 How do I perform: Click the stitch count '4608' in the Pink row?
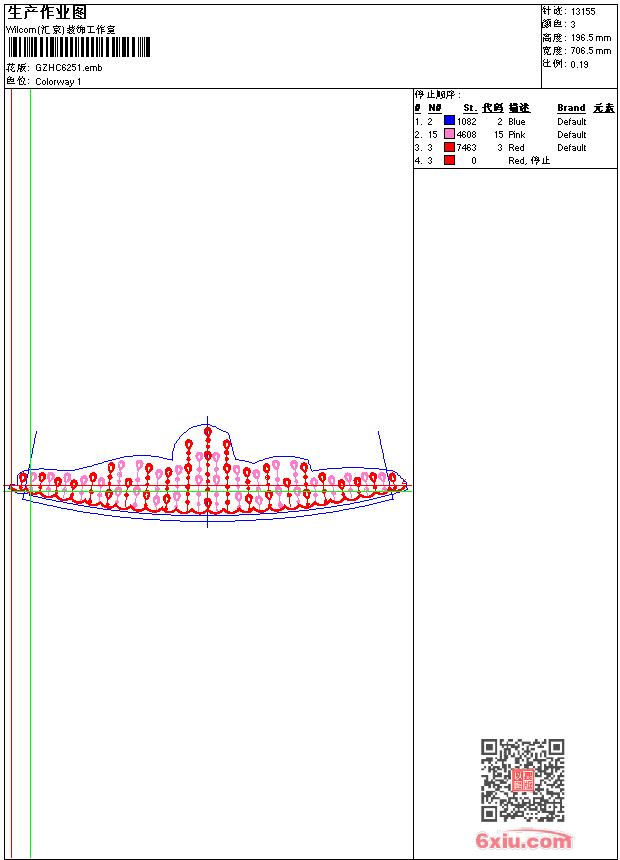click(x=466, y=134)
